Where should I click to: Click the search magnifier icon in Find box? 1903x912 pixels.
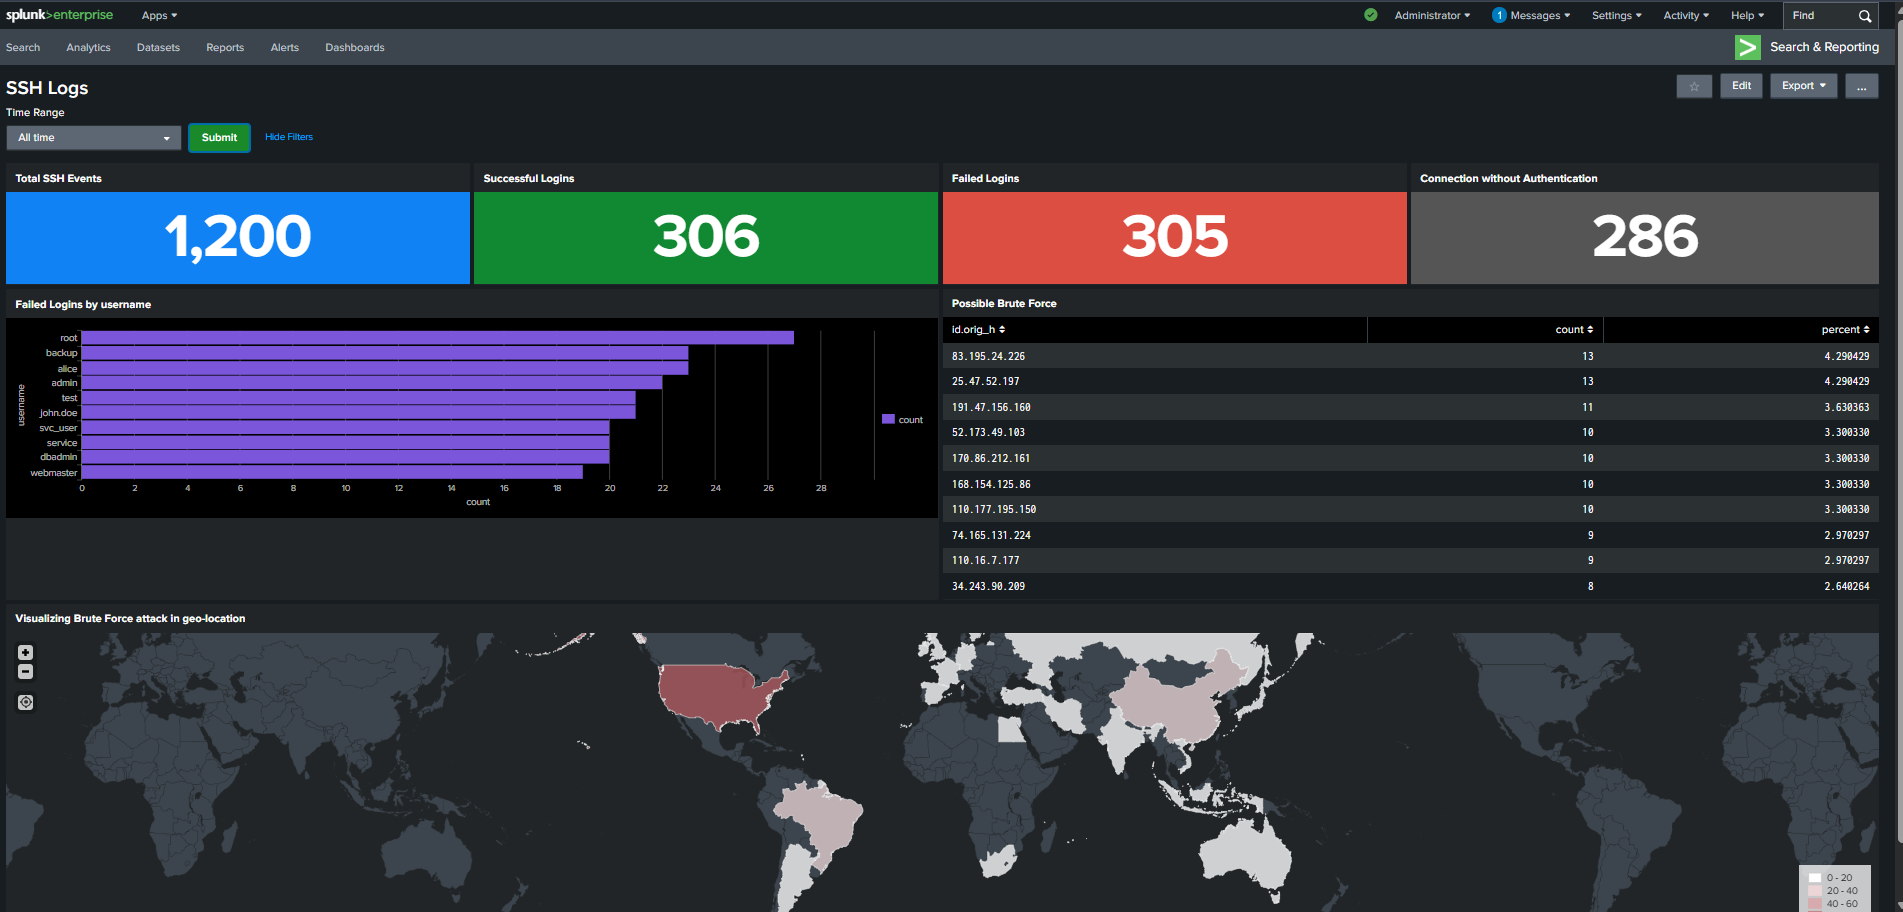click(x=1864, y=16)
